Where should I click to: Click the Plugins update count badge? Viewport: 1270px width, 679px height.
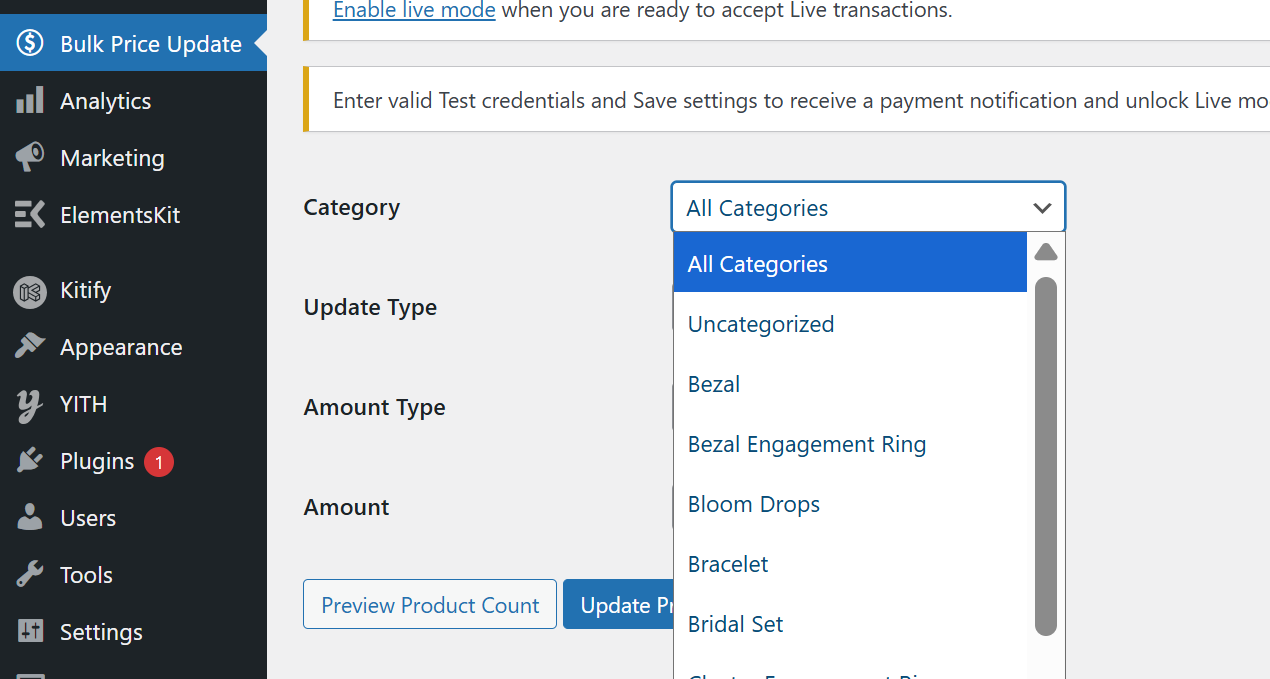pyautogui.click(x=158, y=462)
